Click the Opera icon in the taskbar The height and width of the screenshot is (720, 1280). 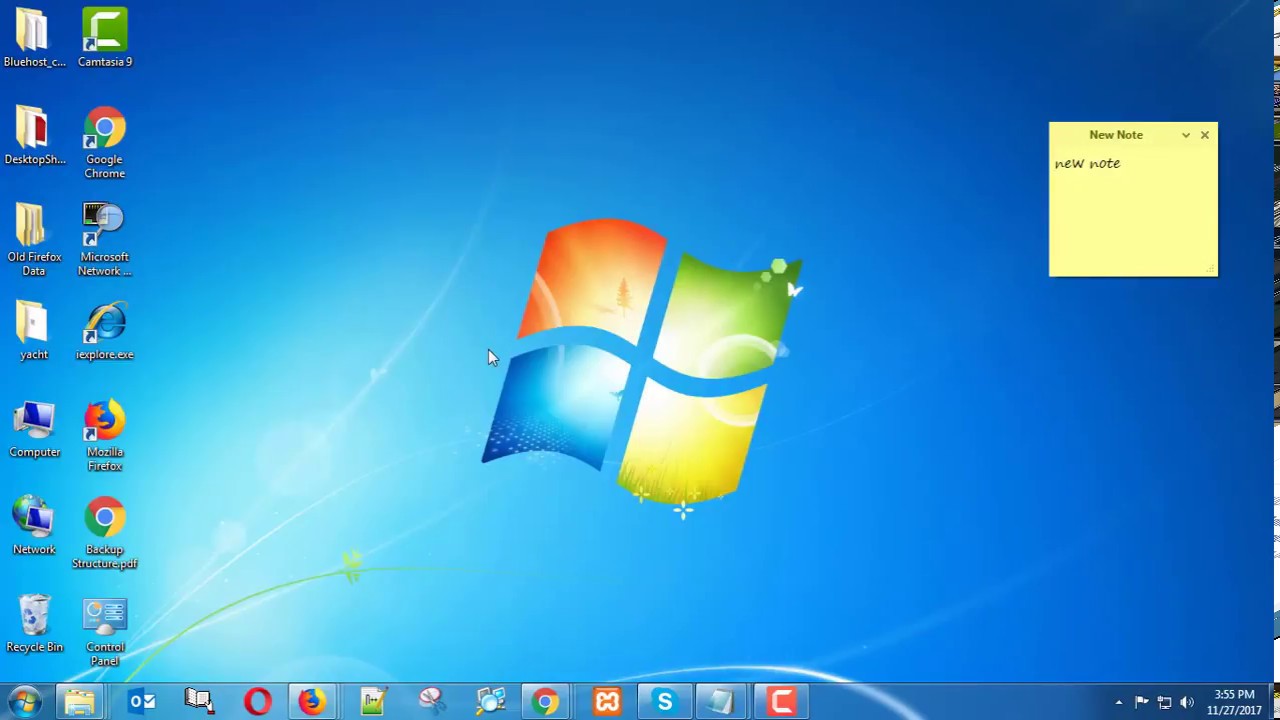(x=257, y=701)
